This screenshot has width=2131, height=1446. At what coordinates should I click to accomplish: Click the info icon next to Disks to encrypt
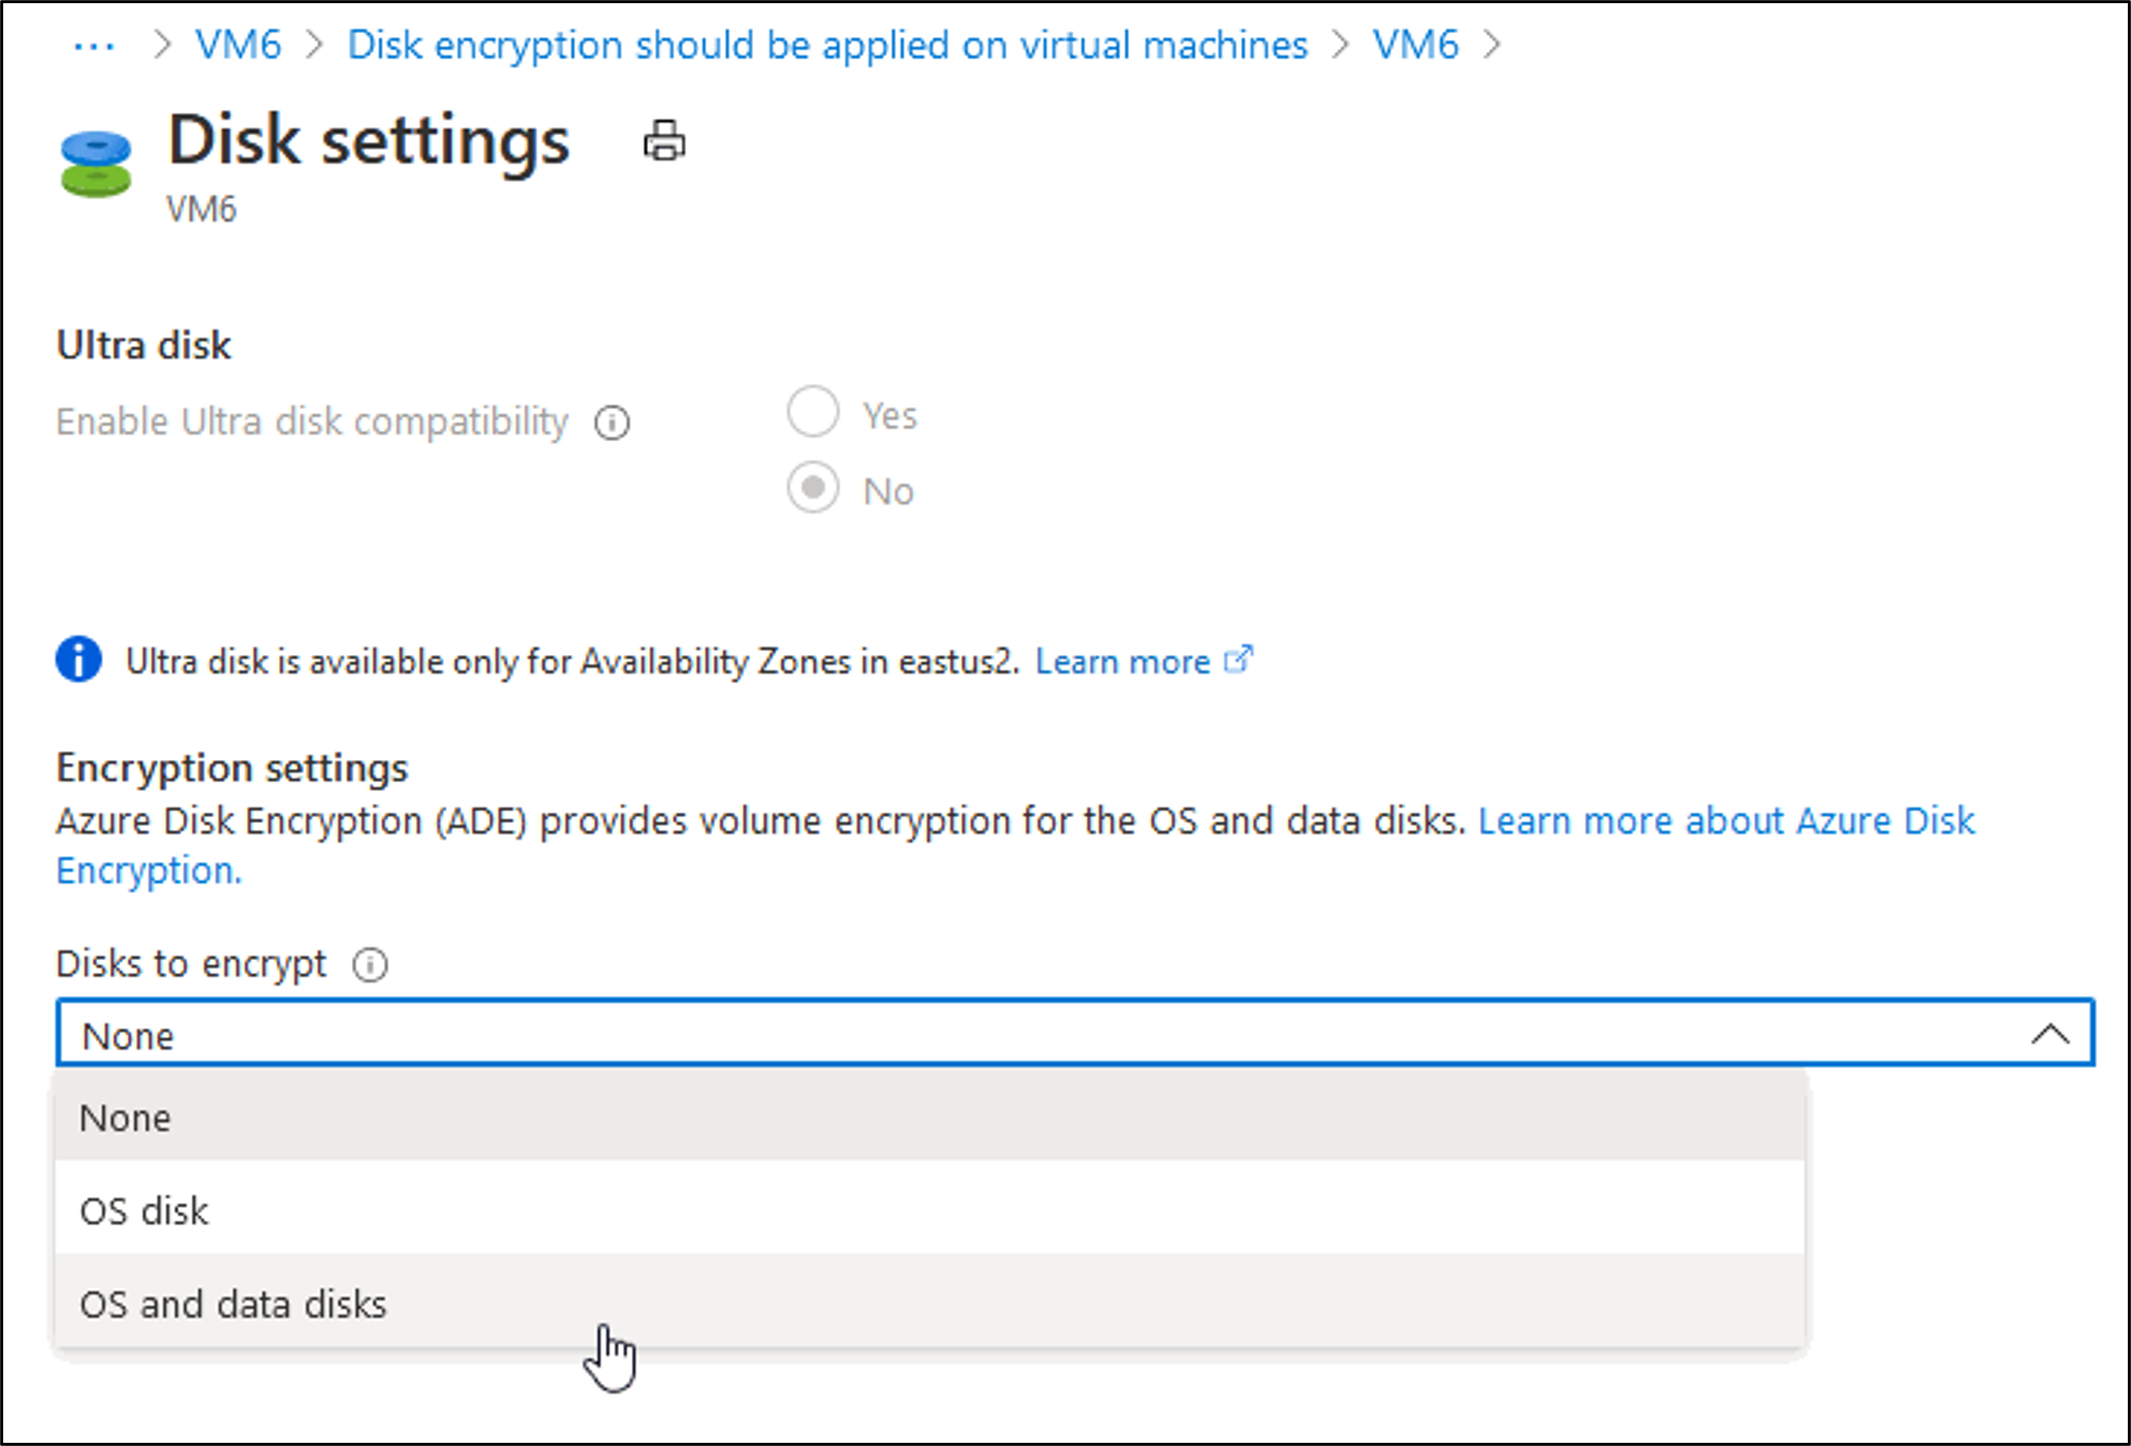click(x=370, y=965)
